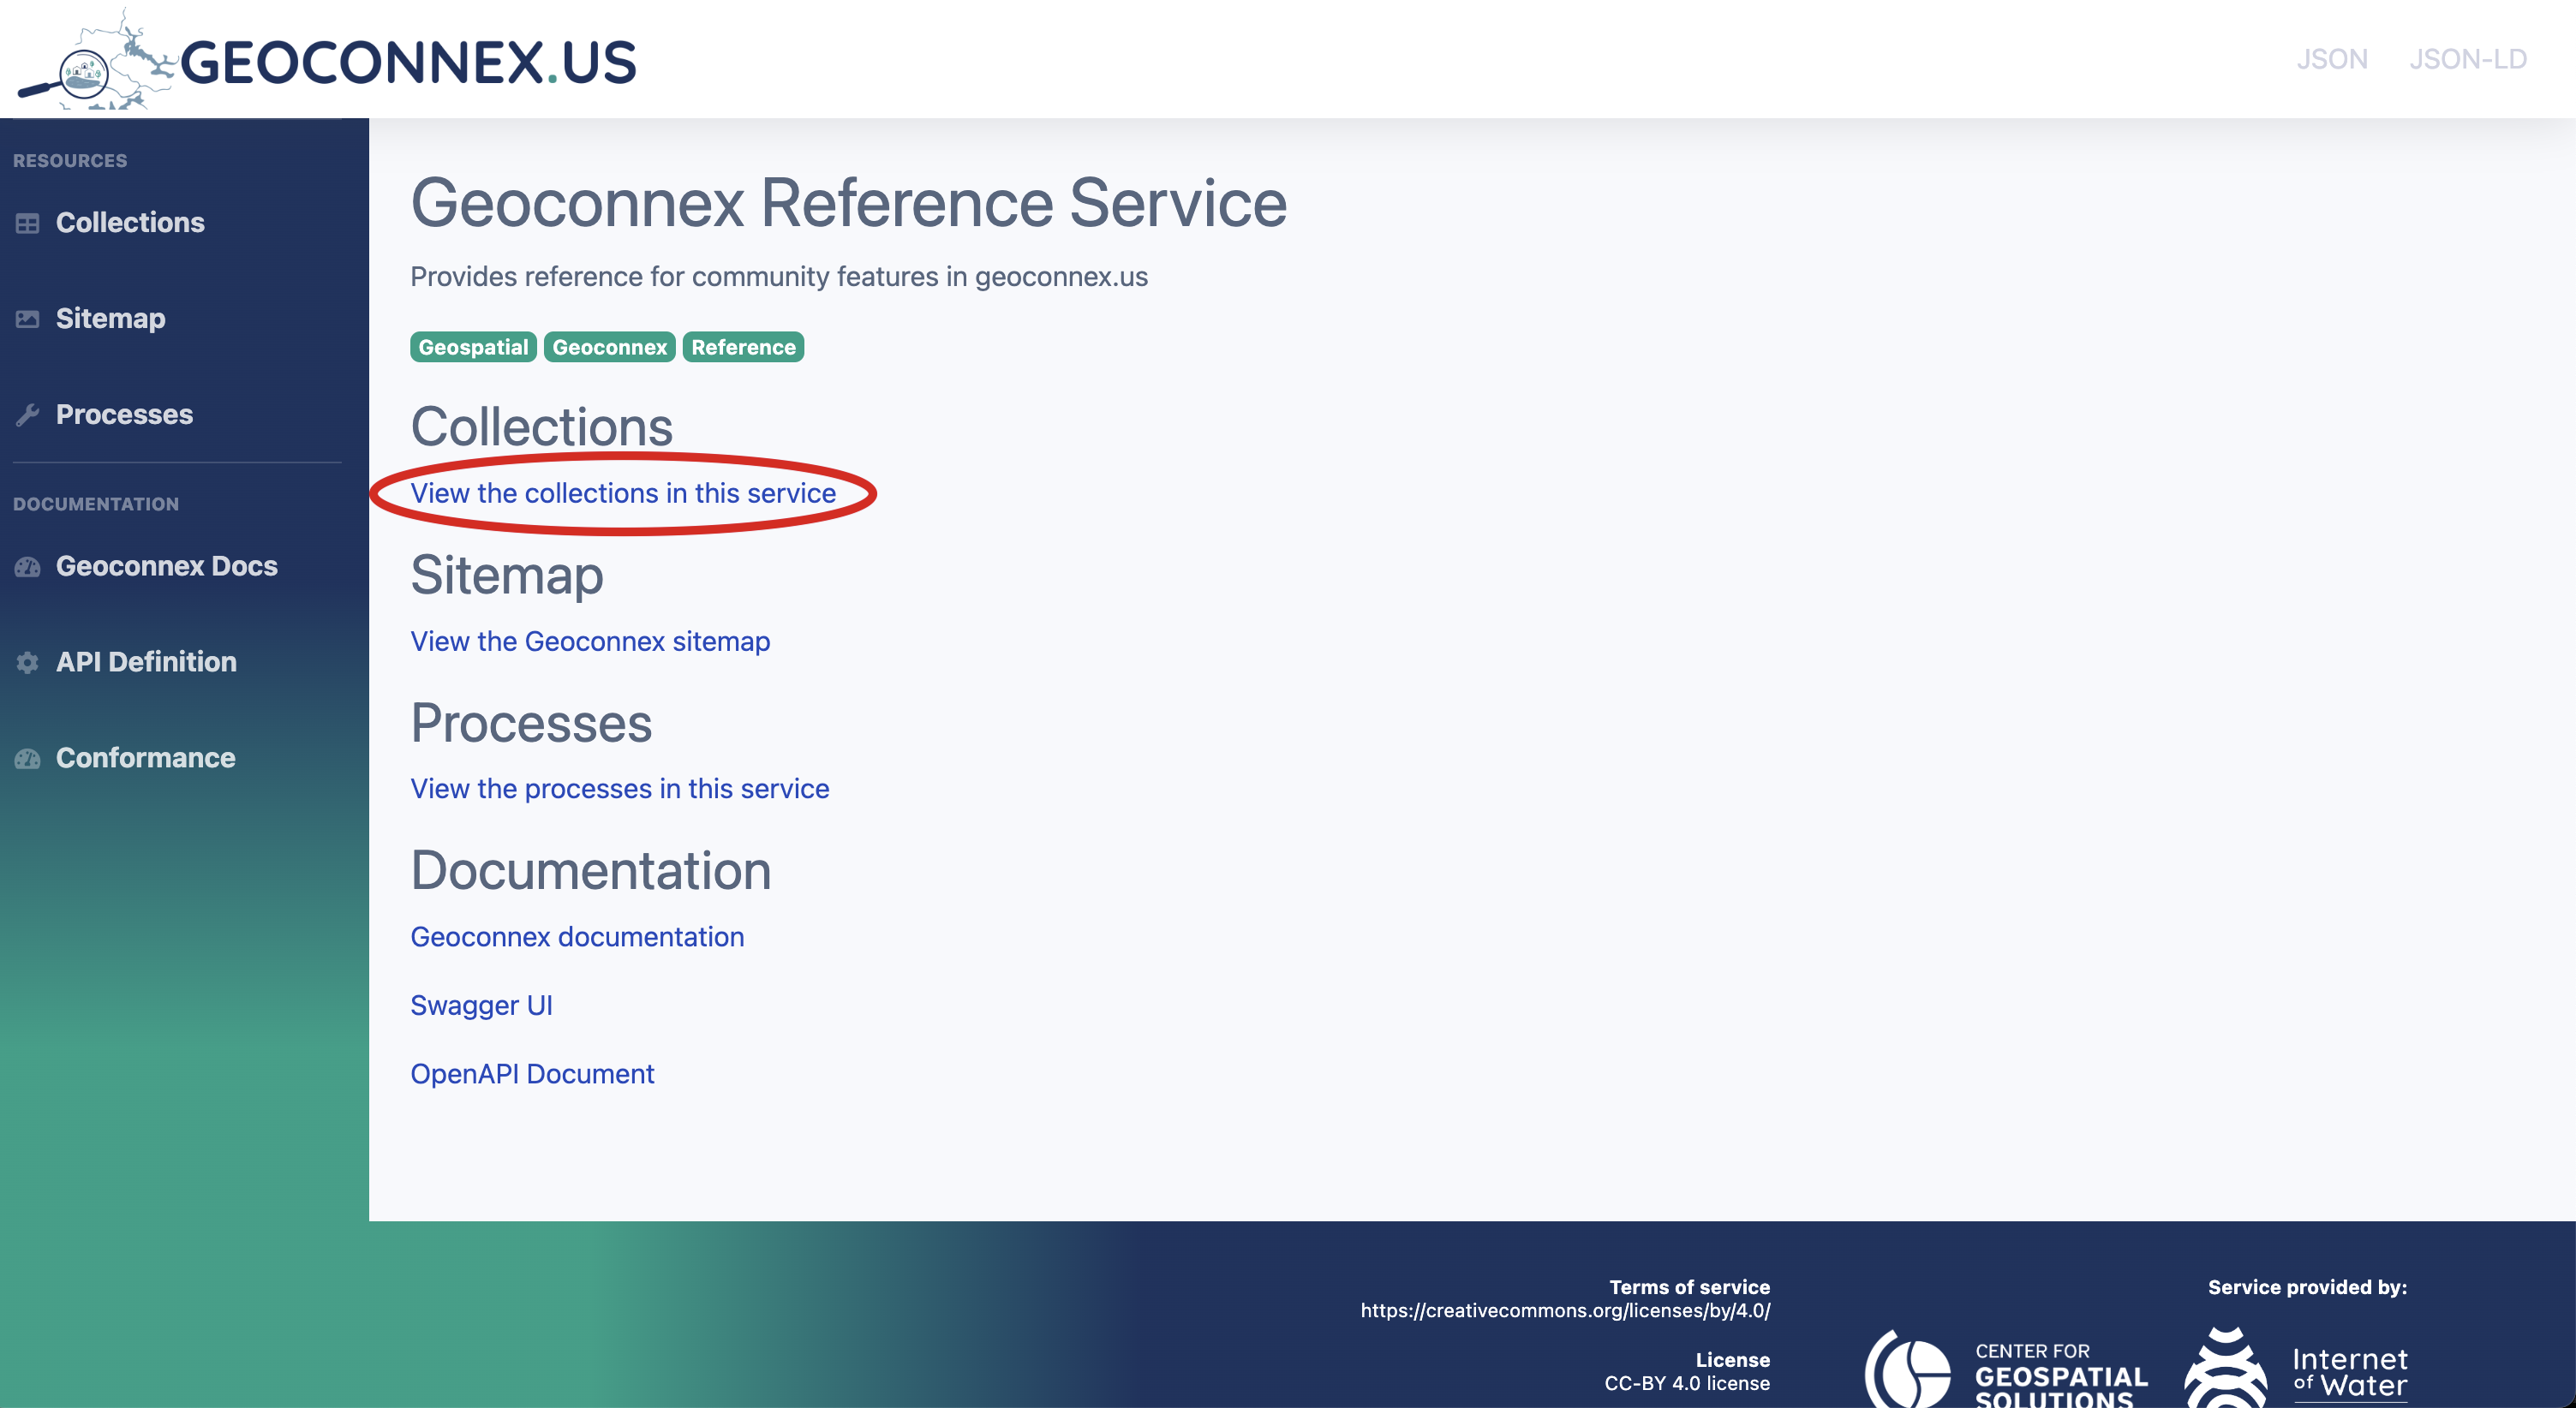Open the OpenAPI Document link
Screen dimensions: 2576x1408
click(x=532, y=1074)
